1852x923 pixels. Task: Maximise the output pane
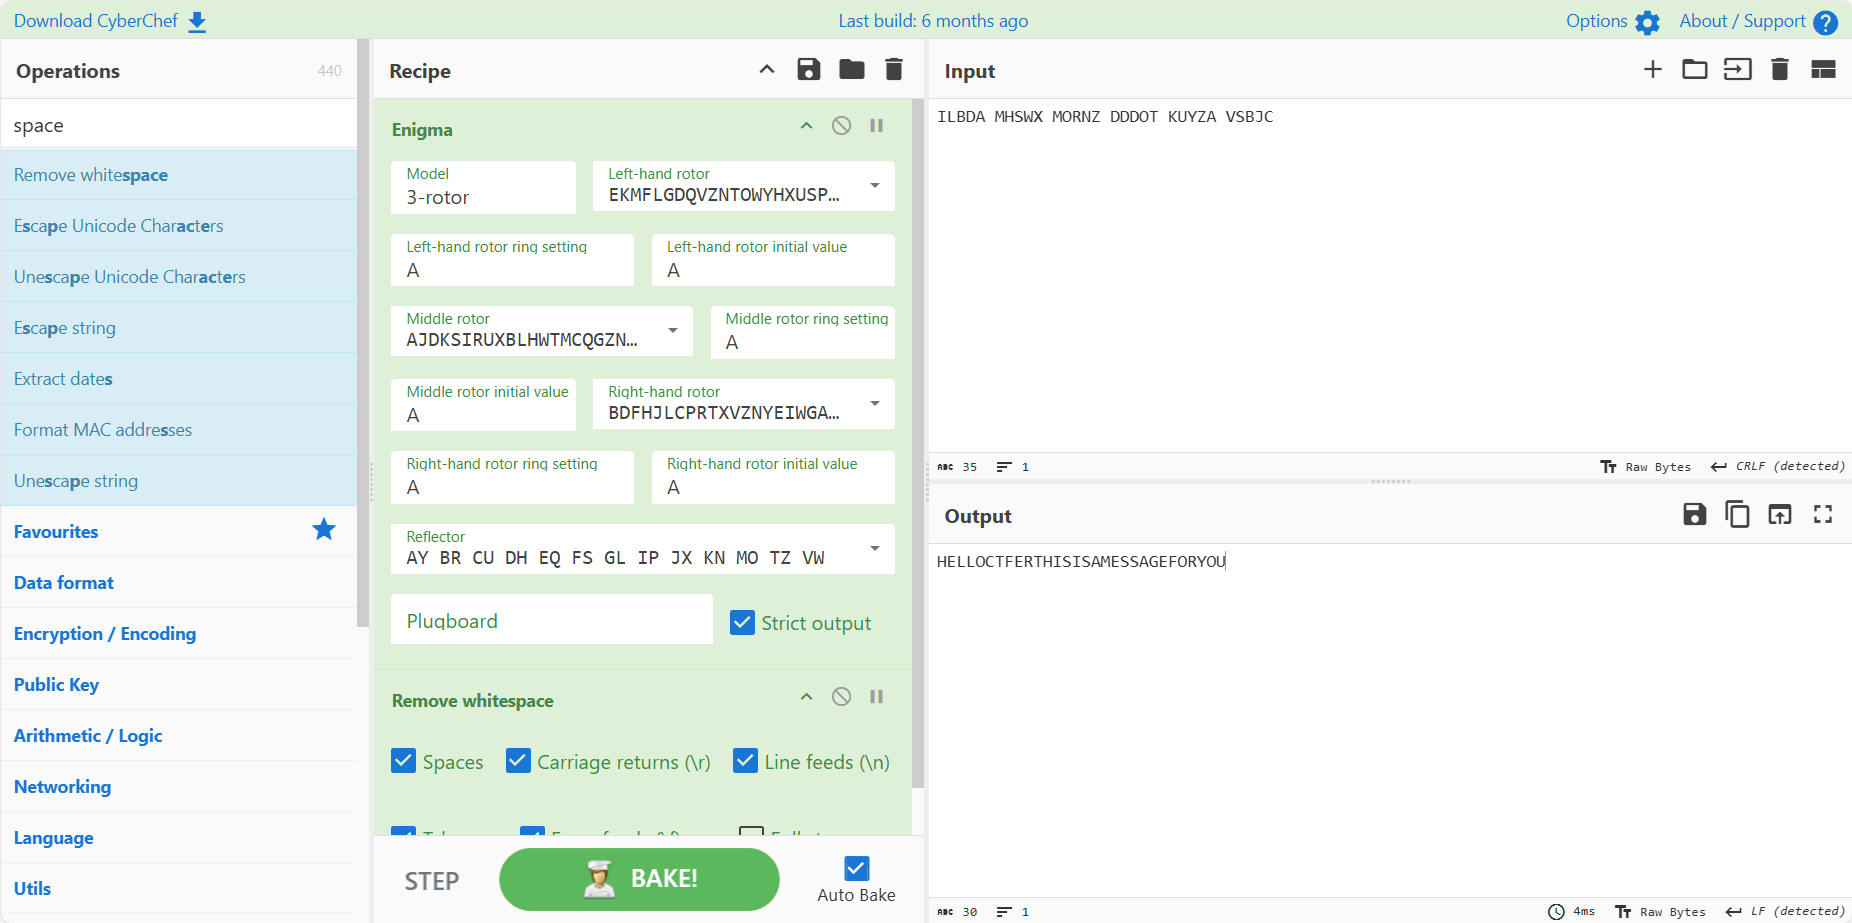(x=1823, y=514)
